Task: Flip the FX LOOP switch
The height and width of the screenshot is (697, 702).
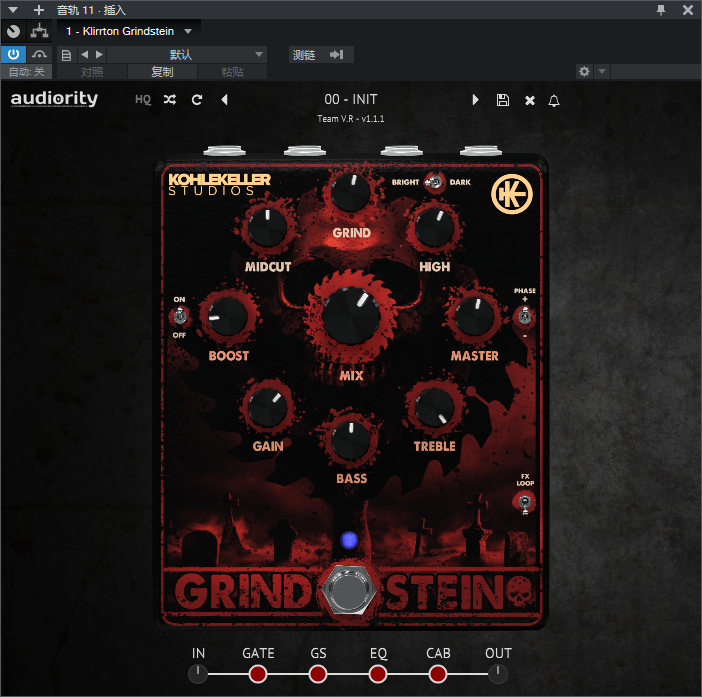Action: click(x=524, y=502)
